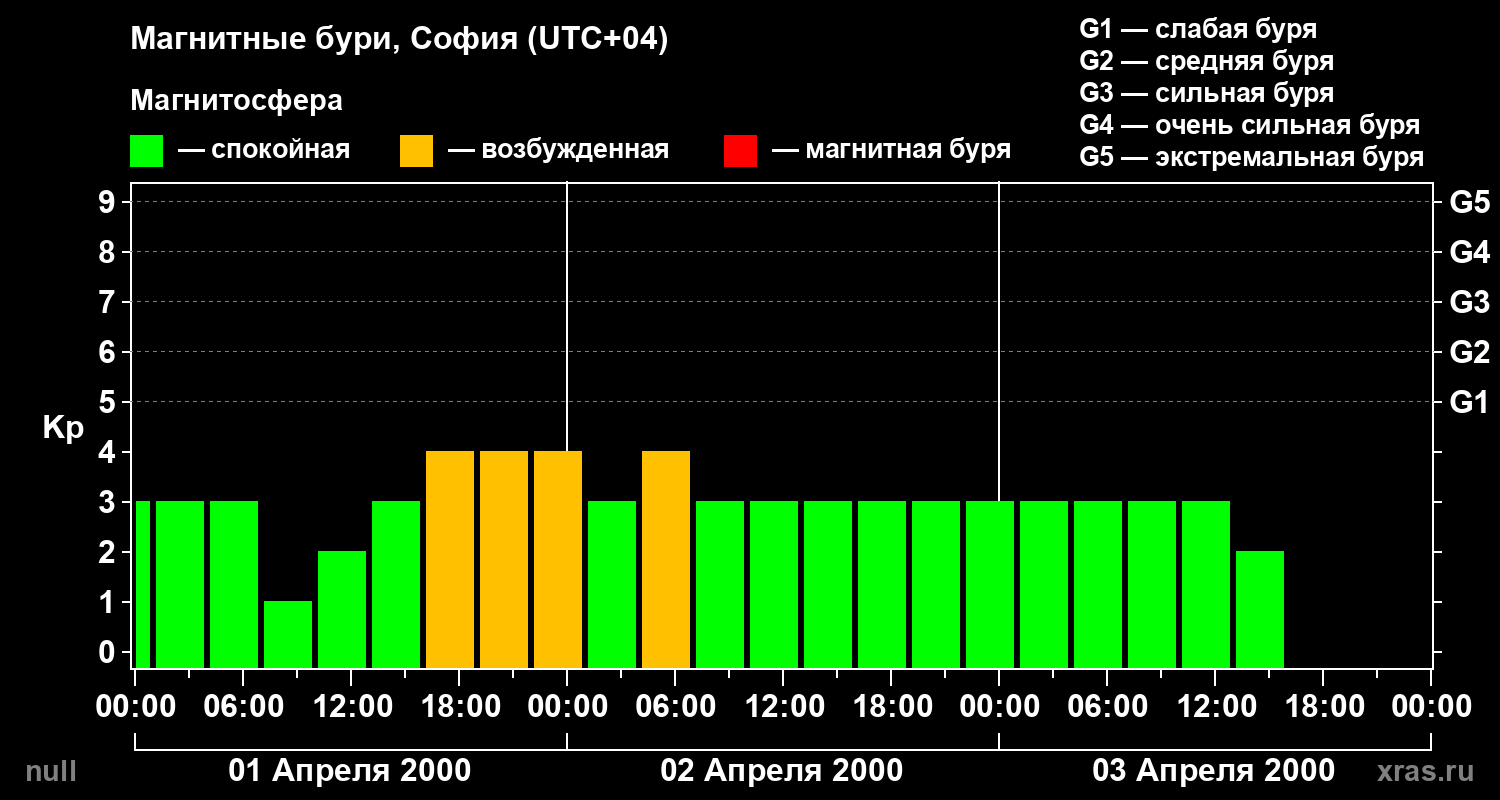Click the G3 tick label on the right axis
Image resolution: width=1500 pixels, height=800 pixels.
(1469, 302)
